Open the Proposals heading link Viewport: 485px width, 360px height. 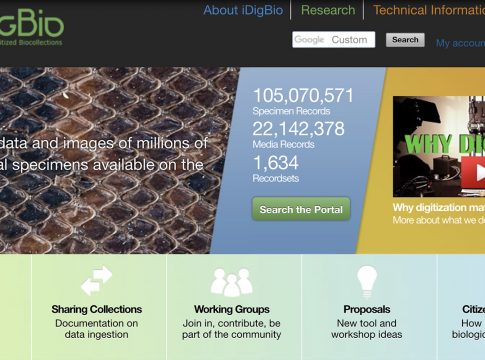click(367, 309)
